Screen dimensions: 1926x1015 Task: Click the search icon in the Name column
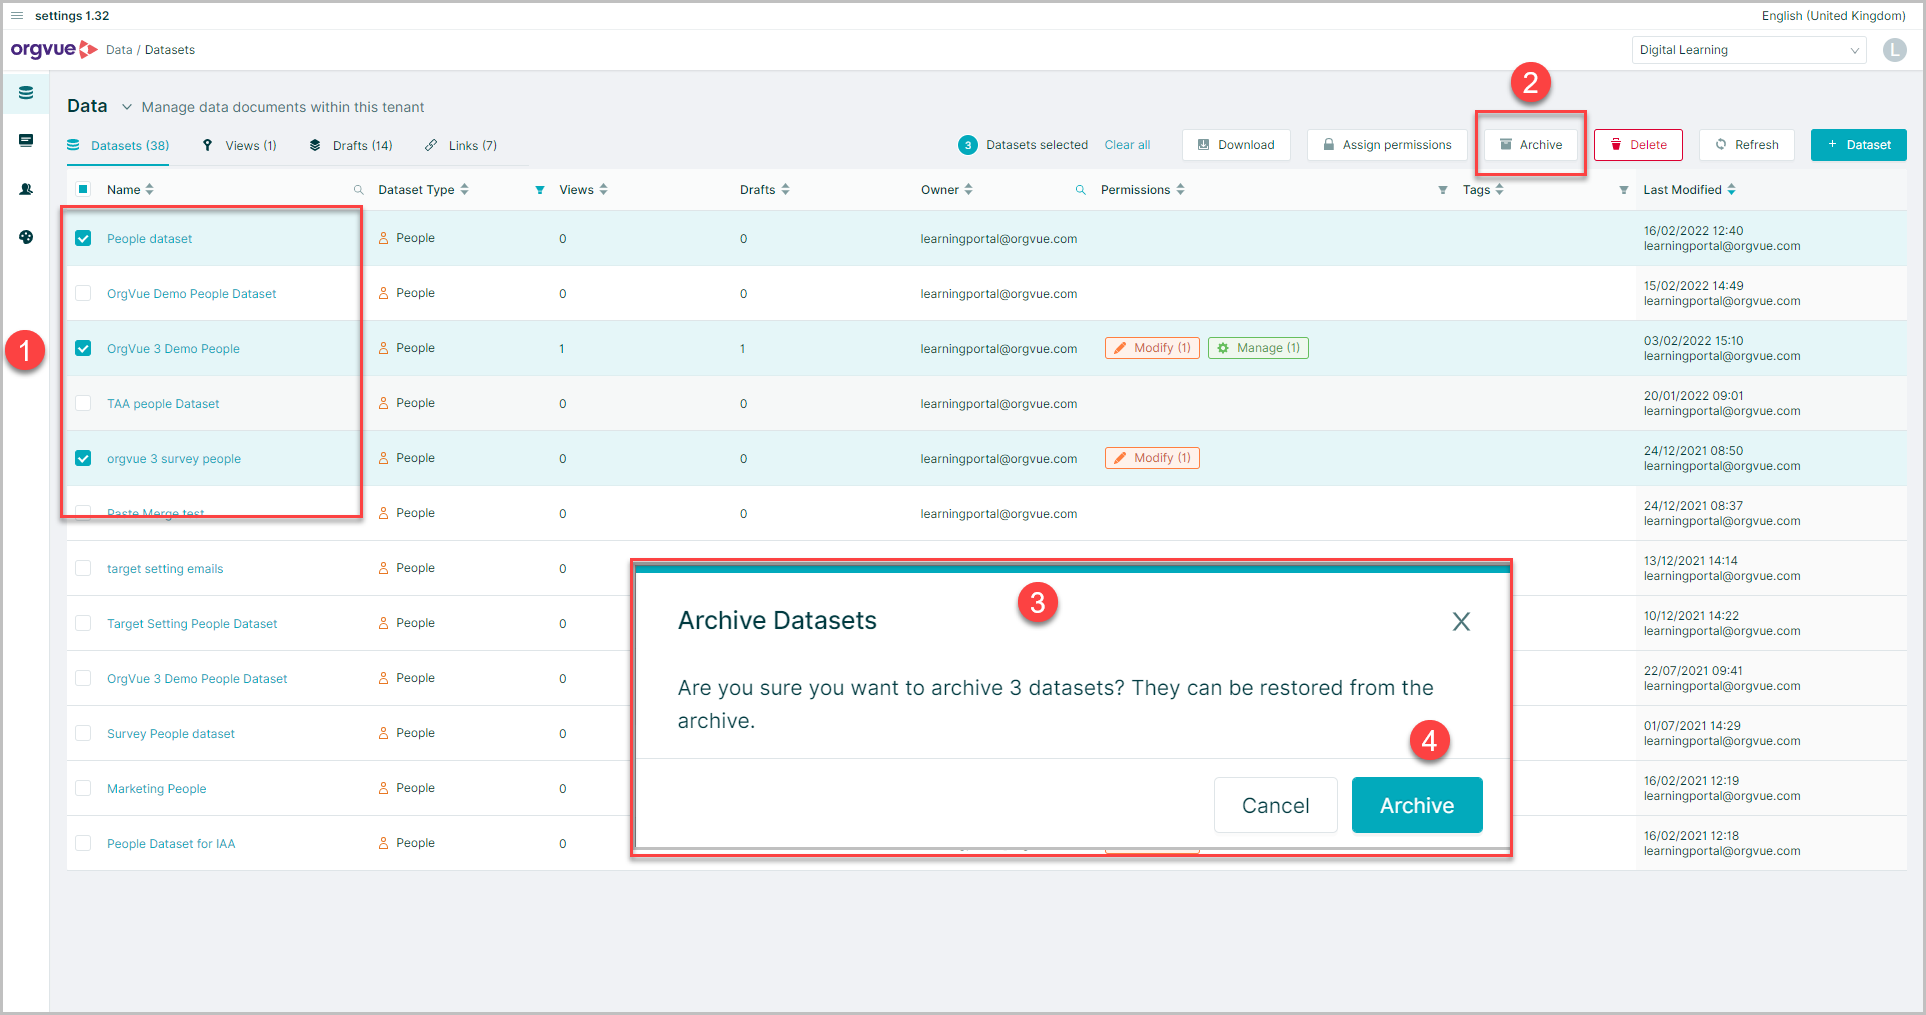pyautogui.click(x=358, y=190)
